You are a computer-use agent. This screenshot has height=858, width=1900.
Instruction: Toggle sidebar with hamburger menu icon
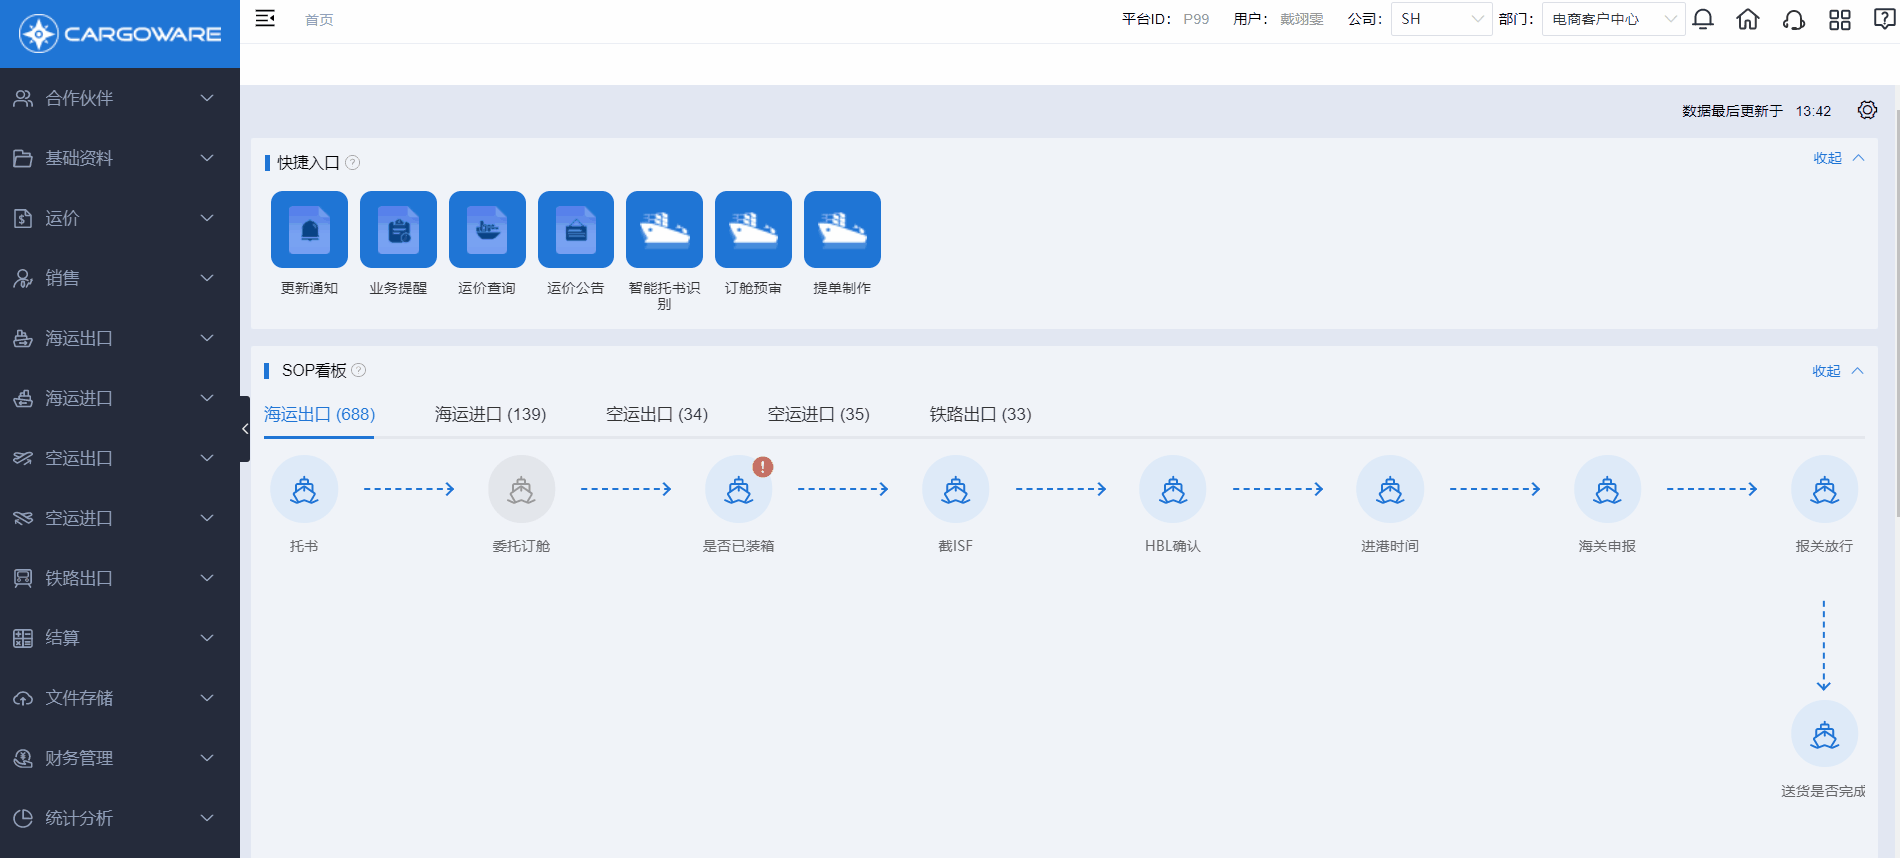coord(265,18)
